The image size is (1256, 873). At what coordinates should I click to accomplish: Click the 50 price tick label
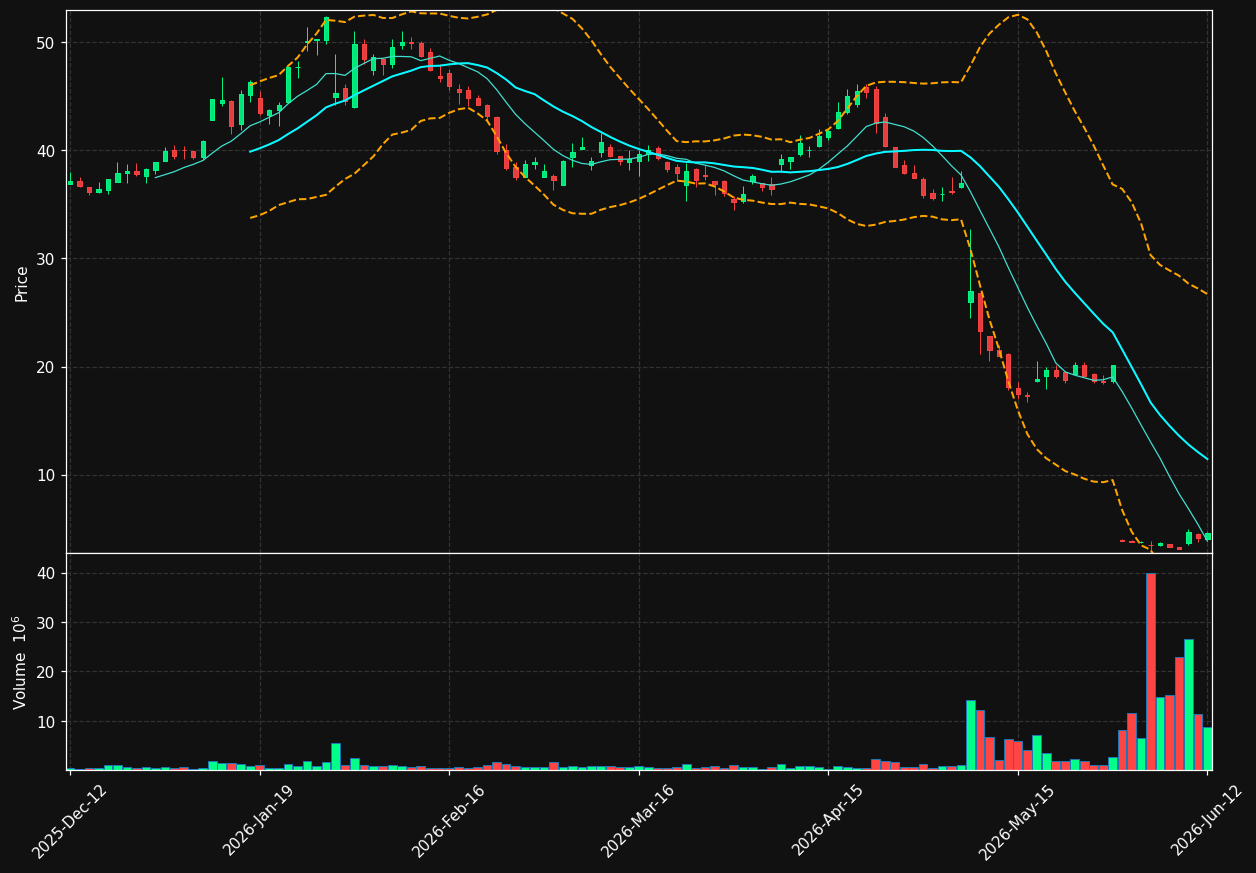46,43
